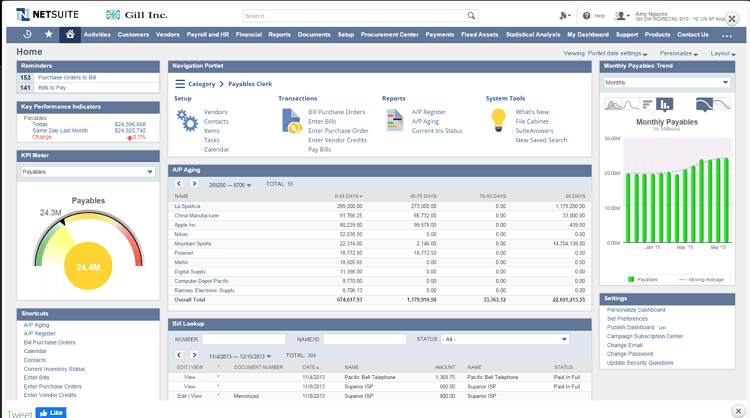750x418 pixels.
Task: Click the Bill Lookup NAME/ID input field
Action: 364,339
